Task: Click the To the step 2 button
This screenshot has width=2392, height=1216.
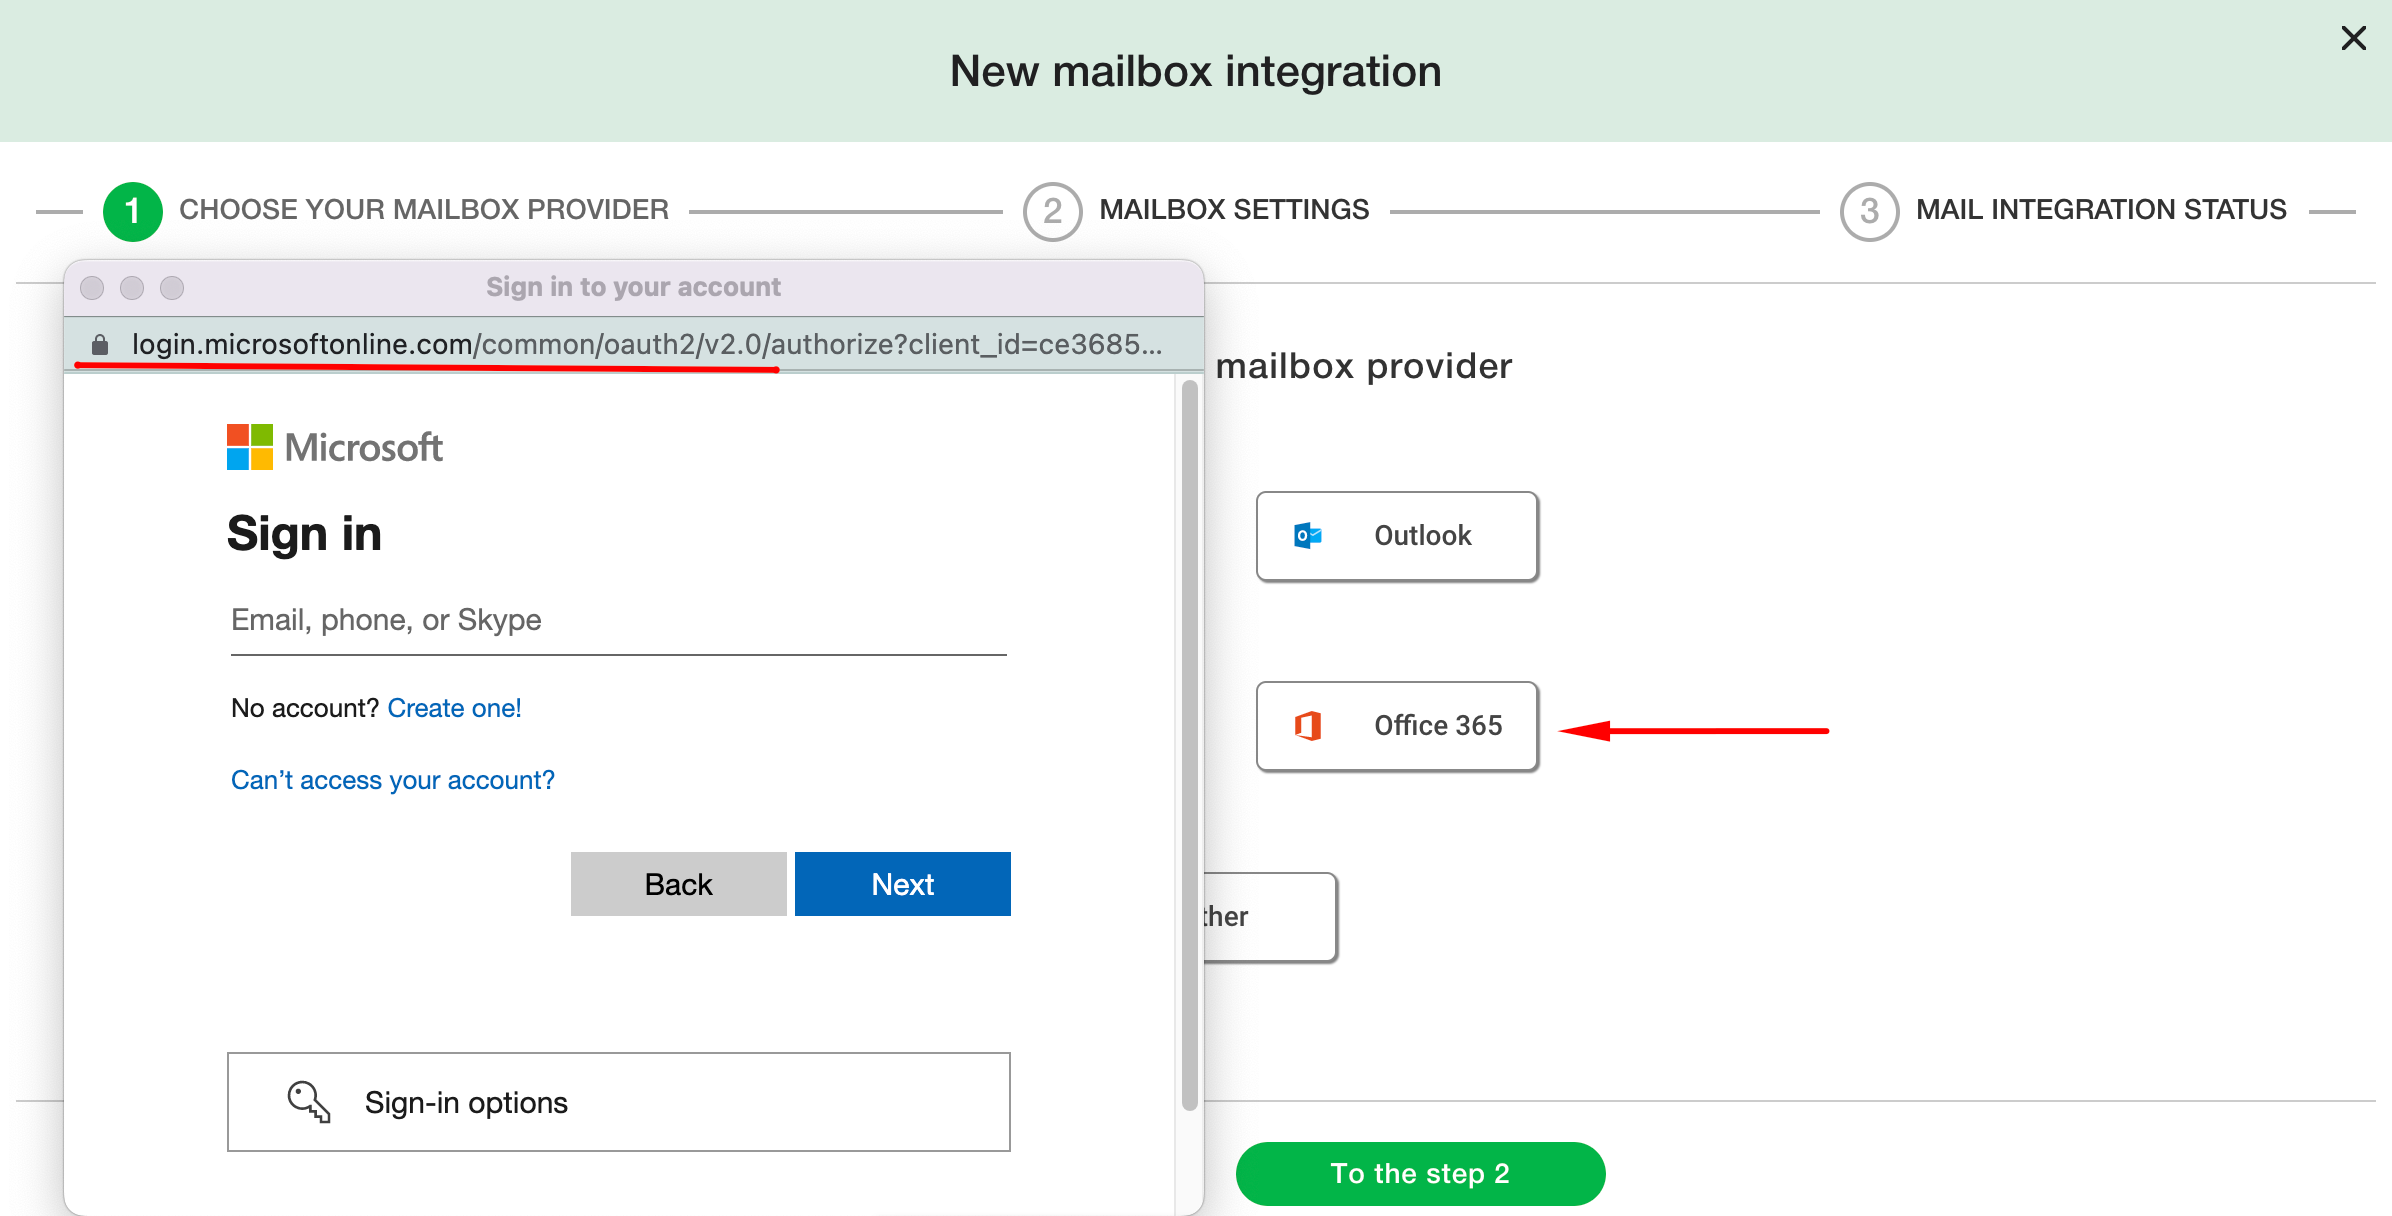Action: click(1420, 1173)
